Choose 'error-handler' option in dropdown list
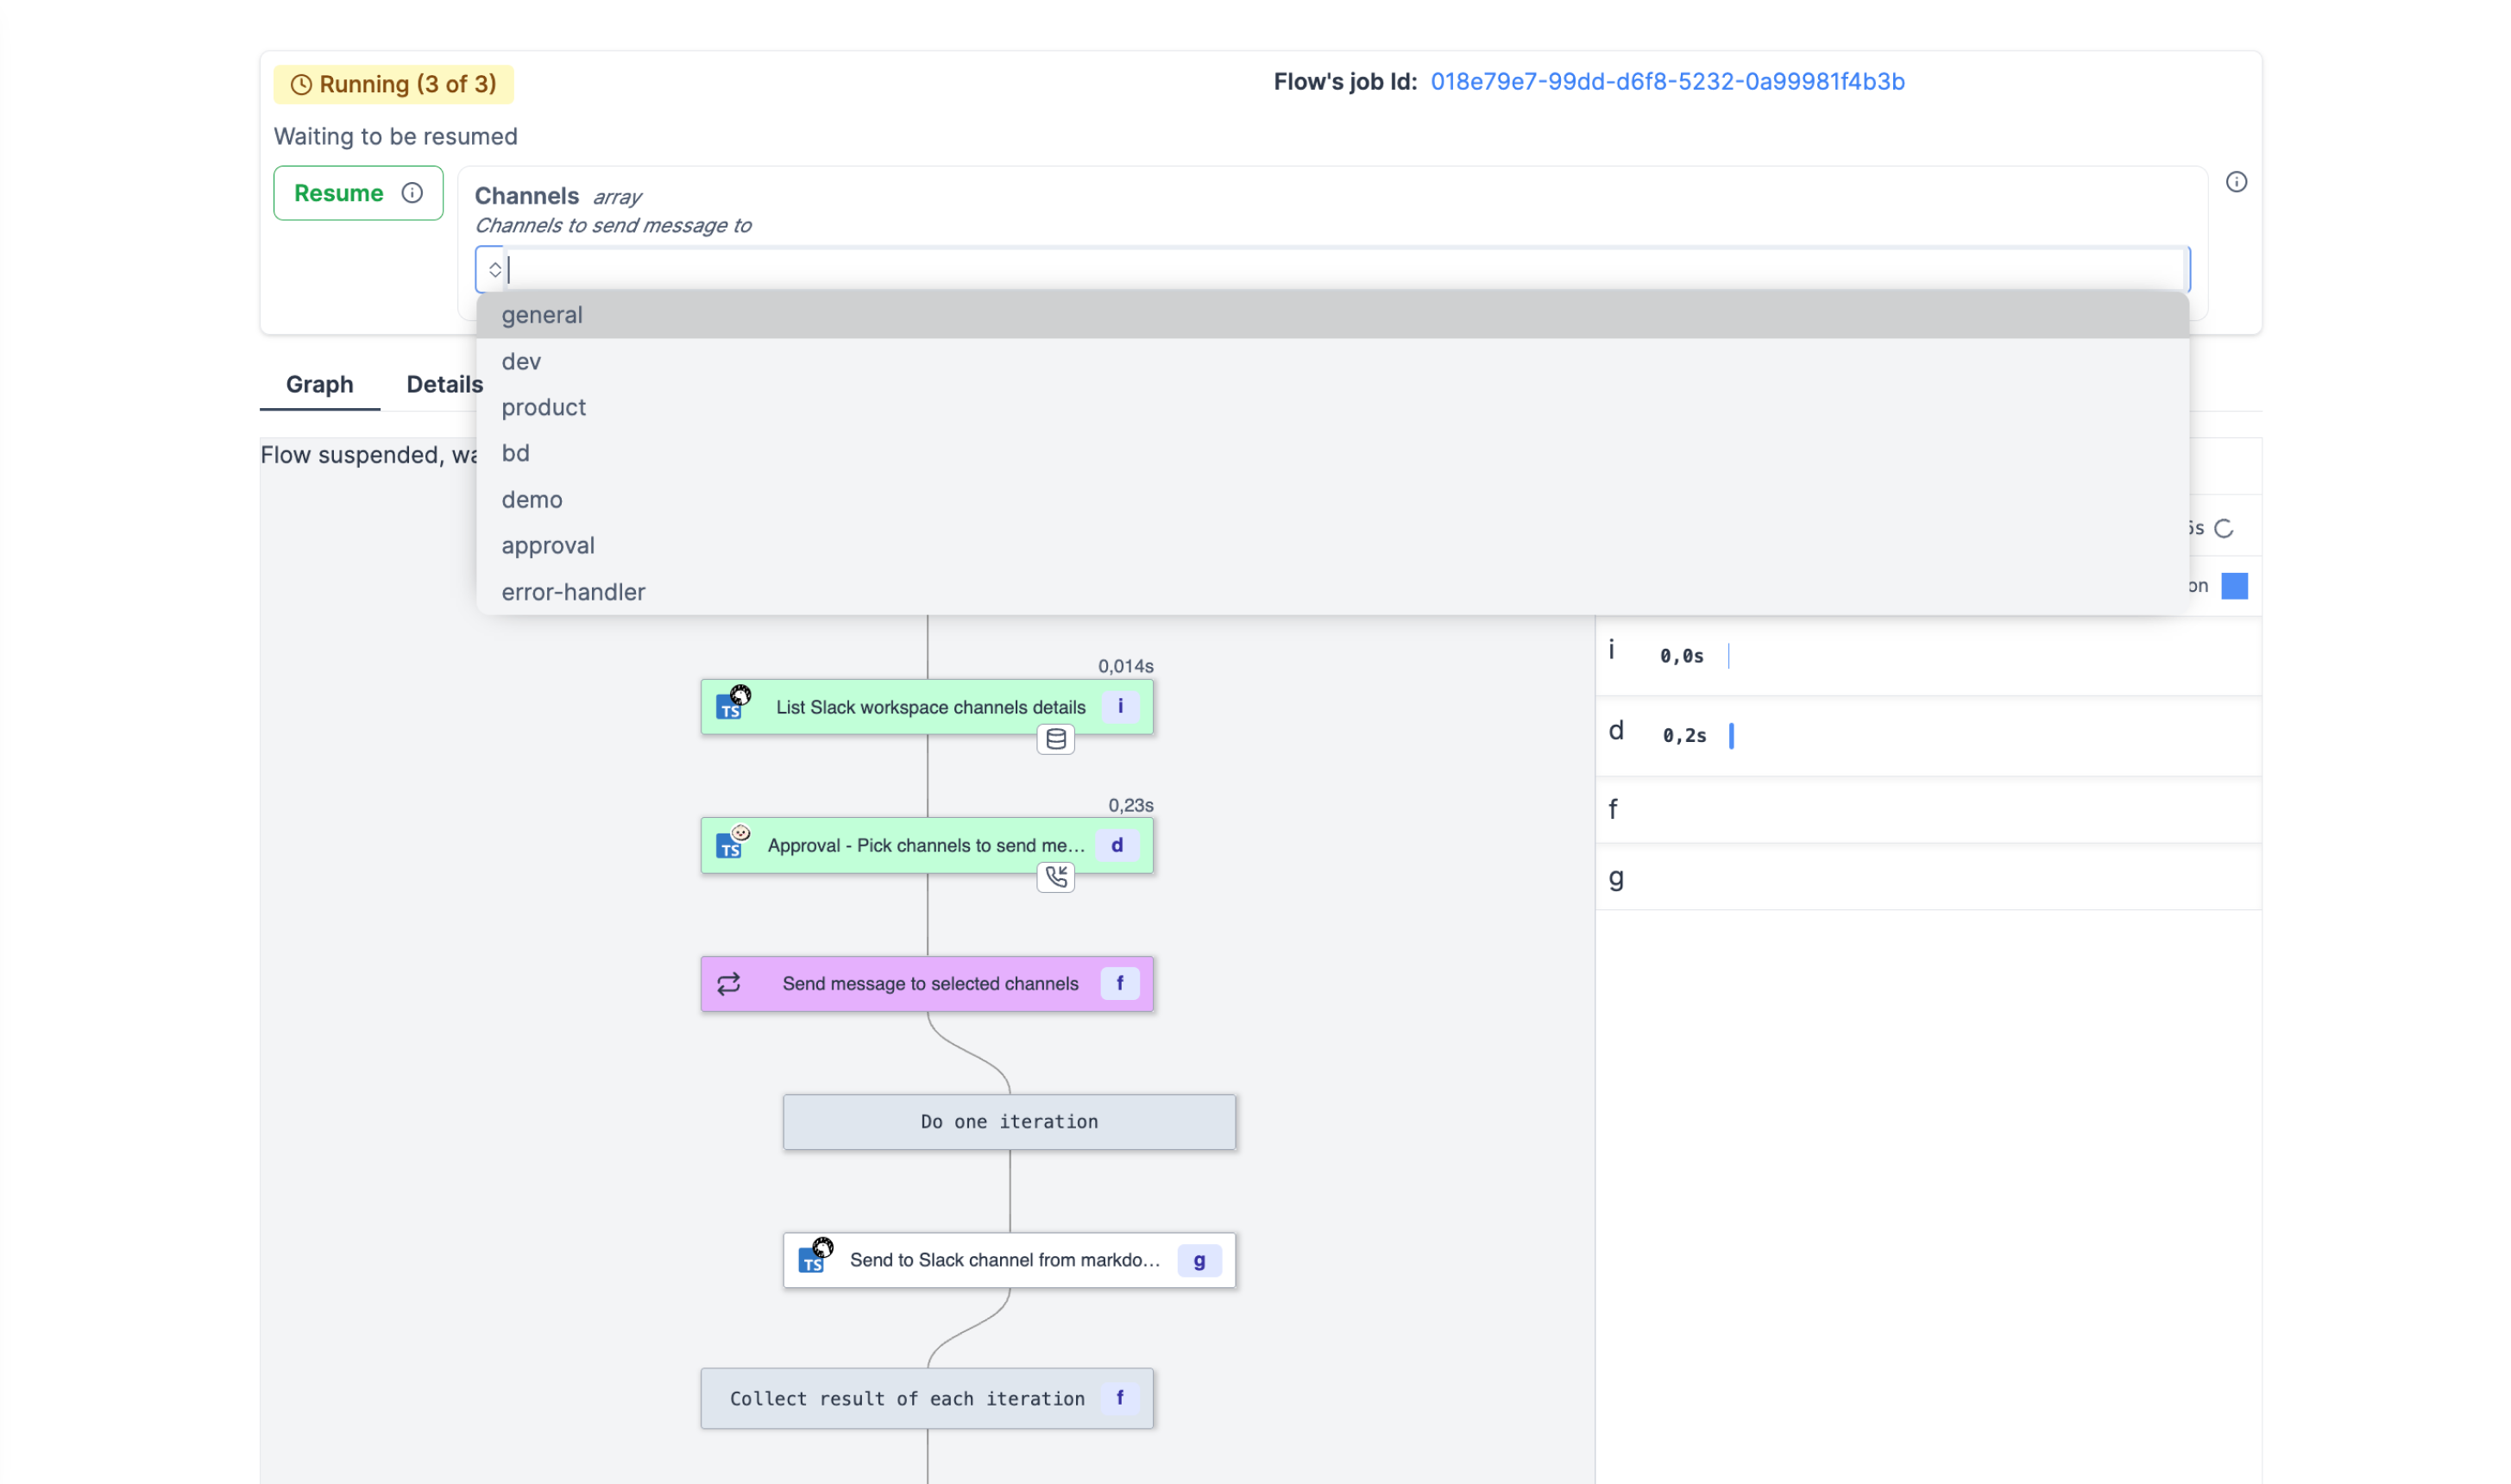Image resolution: width=2511 pixels, height=1484 pixels. 573,592
